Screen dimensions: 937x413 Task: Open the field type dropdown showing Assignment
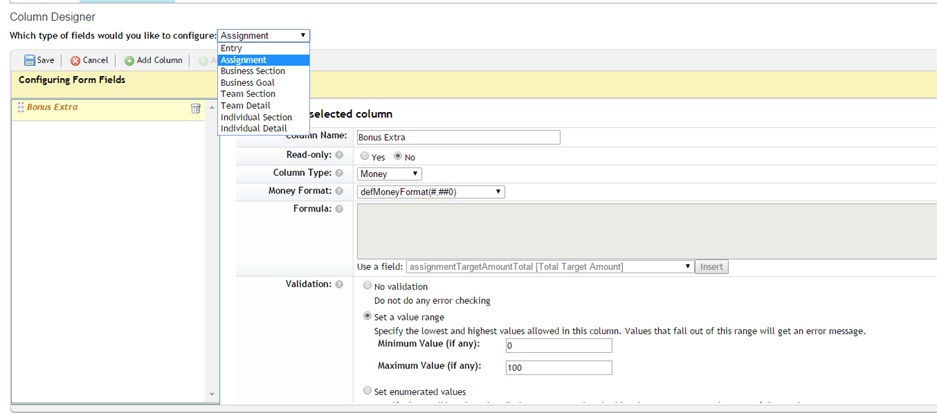(264, 35)
